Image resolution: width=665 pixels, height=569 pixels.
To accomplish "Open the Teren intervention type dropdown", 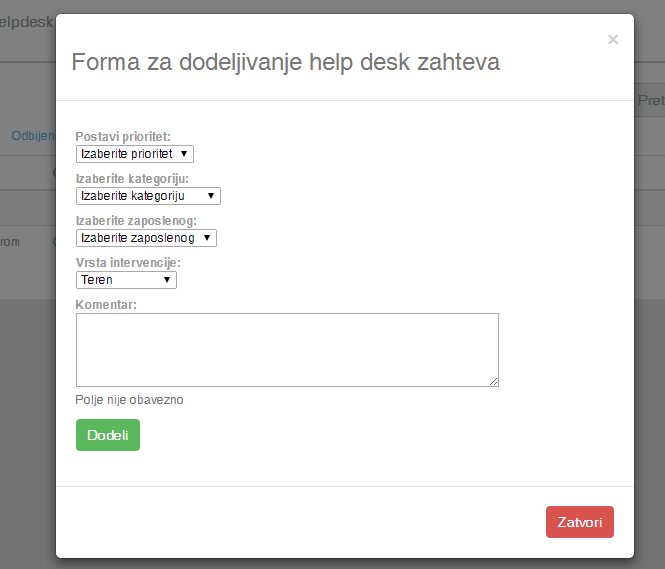I will coord(126,280).
